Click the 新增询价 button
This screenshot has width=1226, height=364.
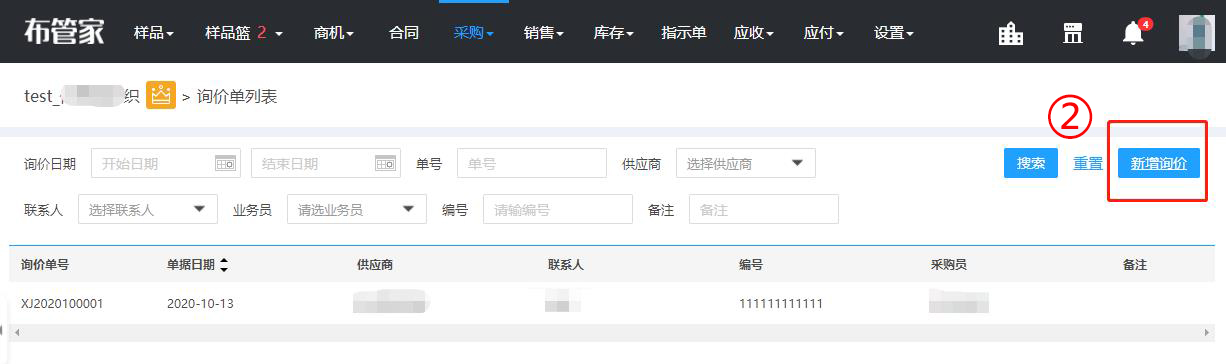tap(1159, 163)
